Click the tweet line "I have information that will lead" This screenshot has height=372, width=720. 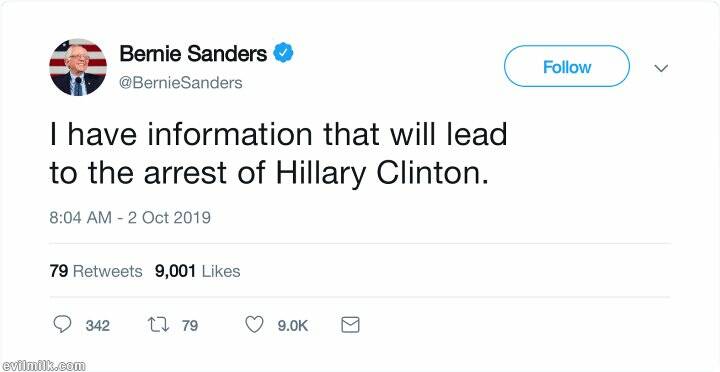pos(278,135)
